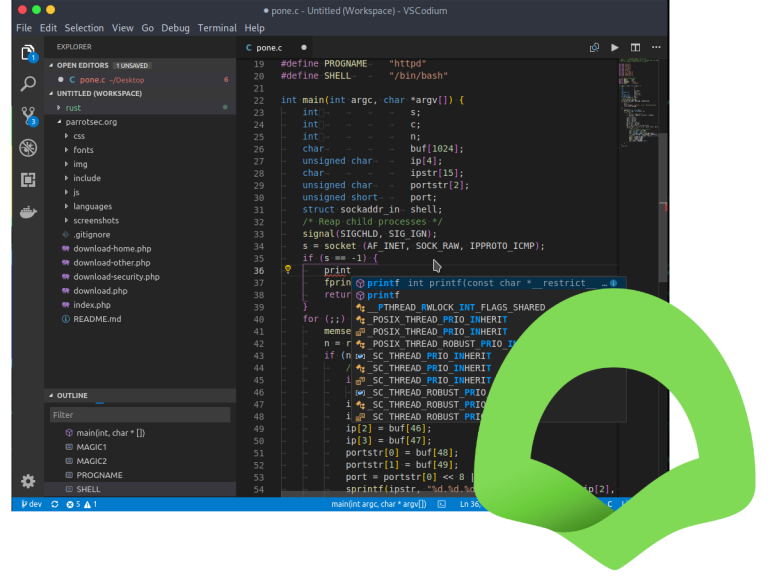
Task: Click the editor vertical scrollbar
Action: pos(663,206)
